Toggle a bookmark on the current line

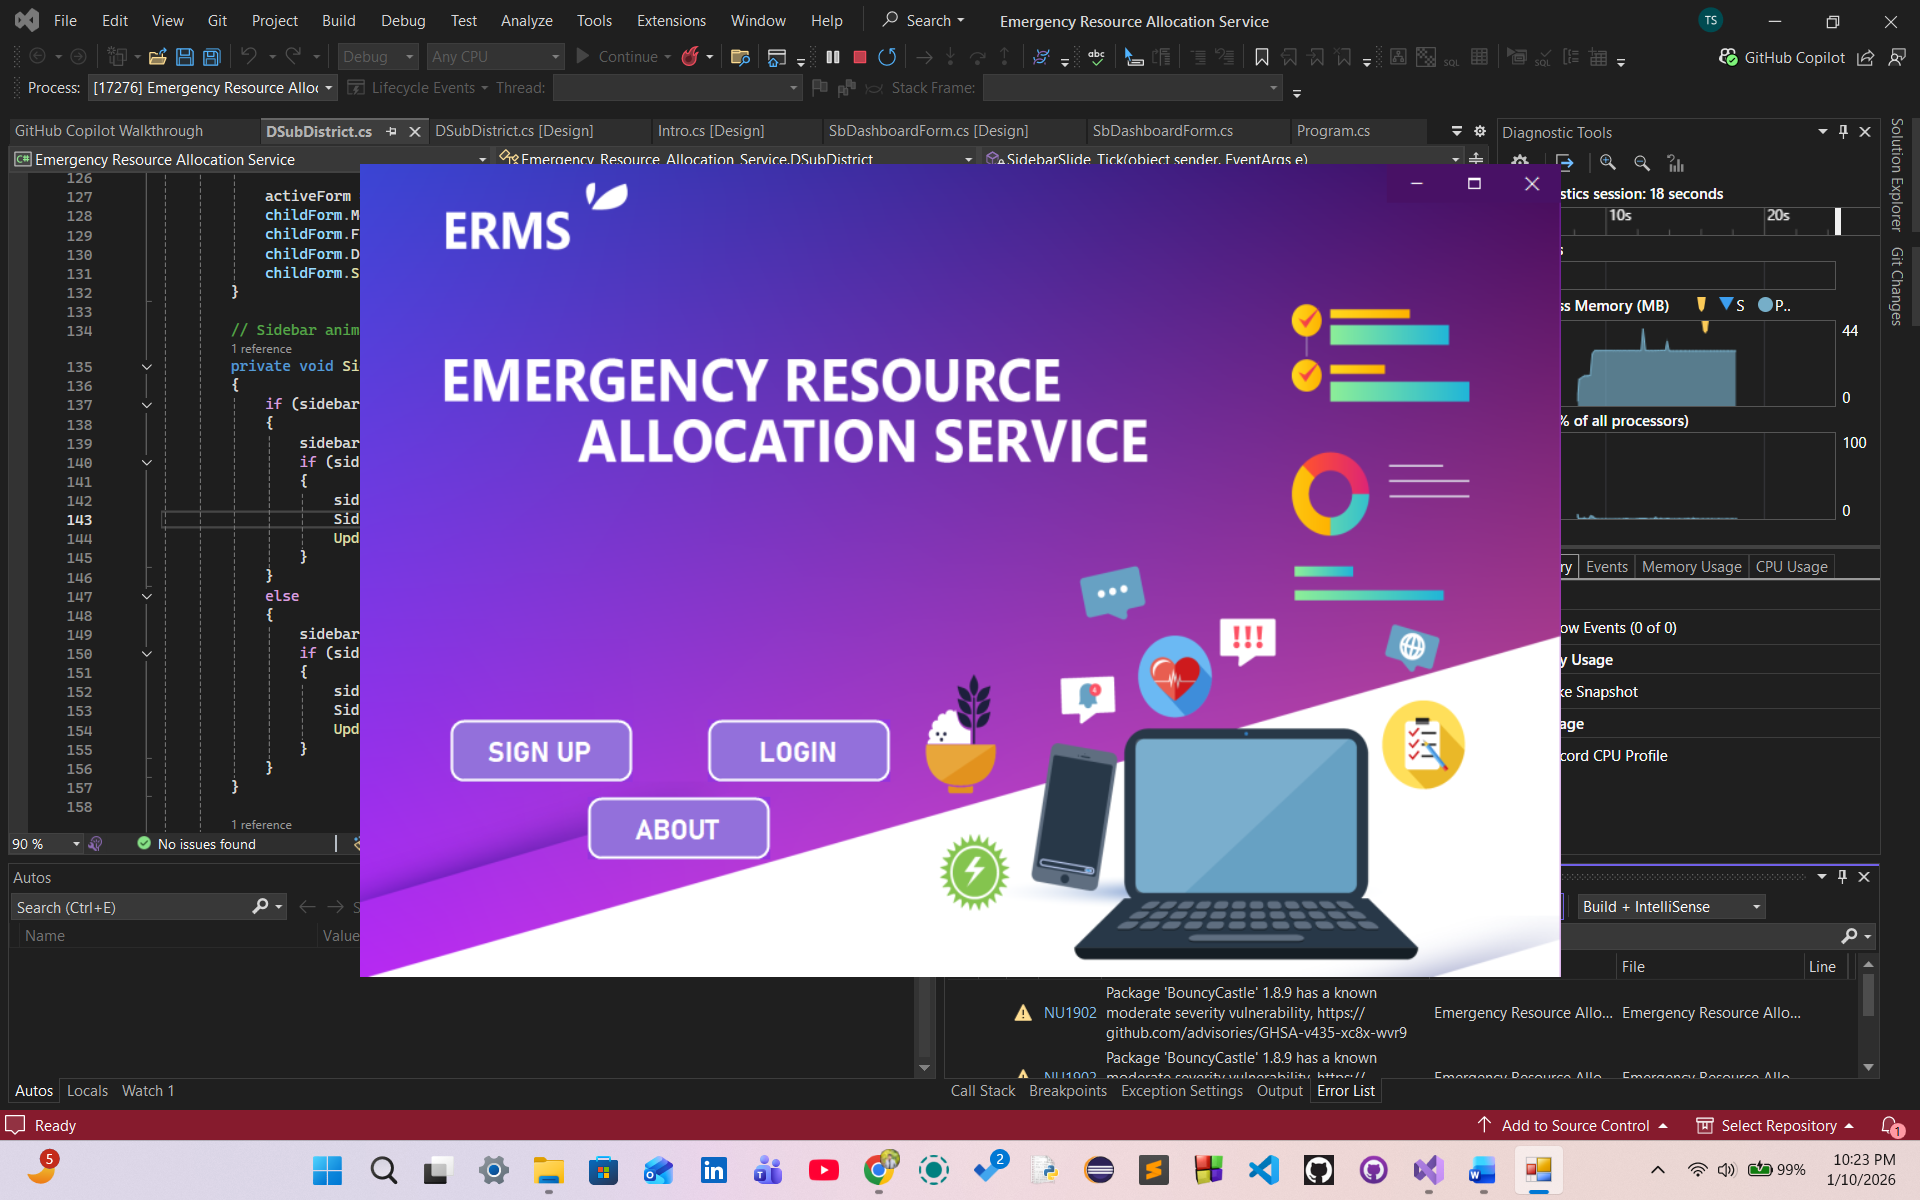tap(1262, 57)
